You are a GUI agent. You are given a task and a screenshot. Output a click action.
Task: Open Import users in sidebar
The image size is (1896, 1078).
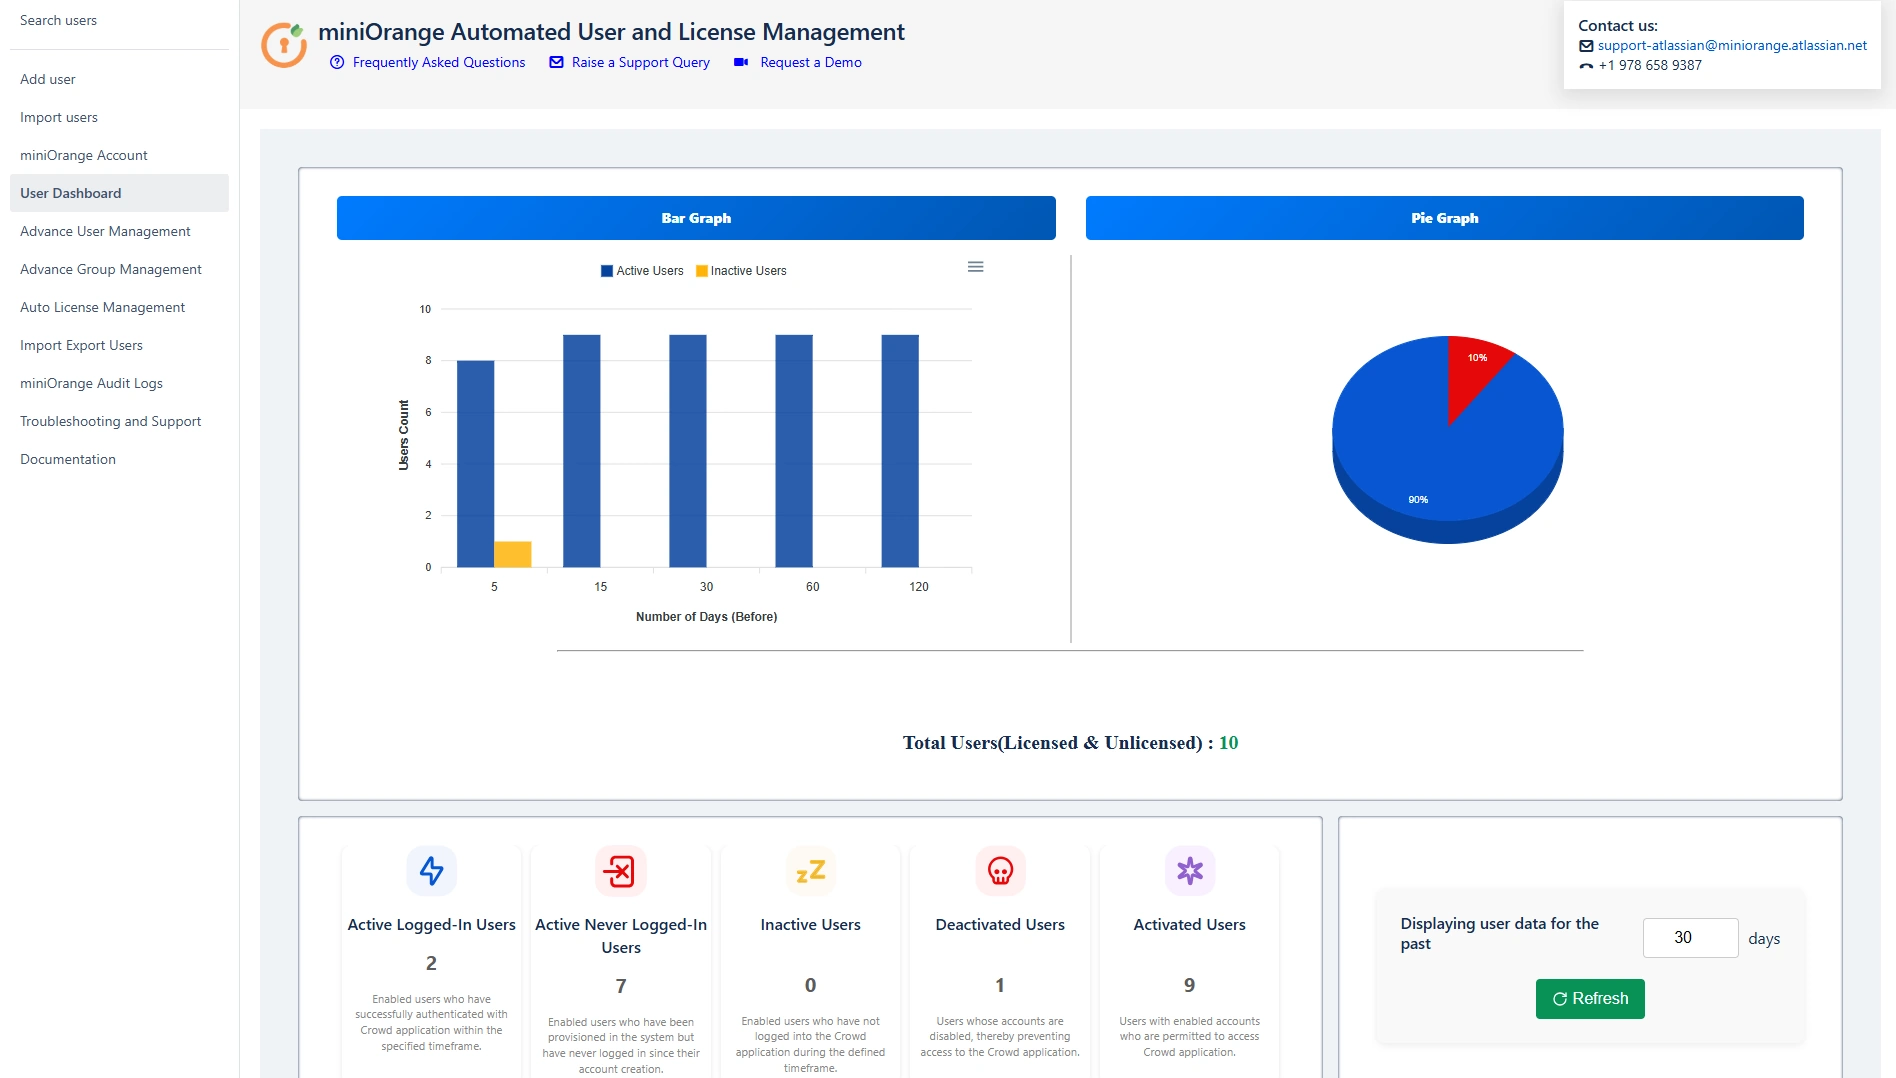[119, 117]
